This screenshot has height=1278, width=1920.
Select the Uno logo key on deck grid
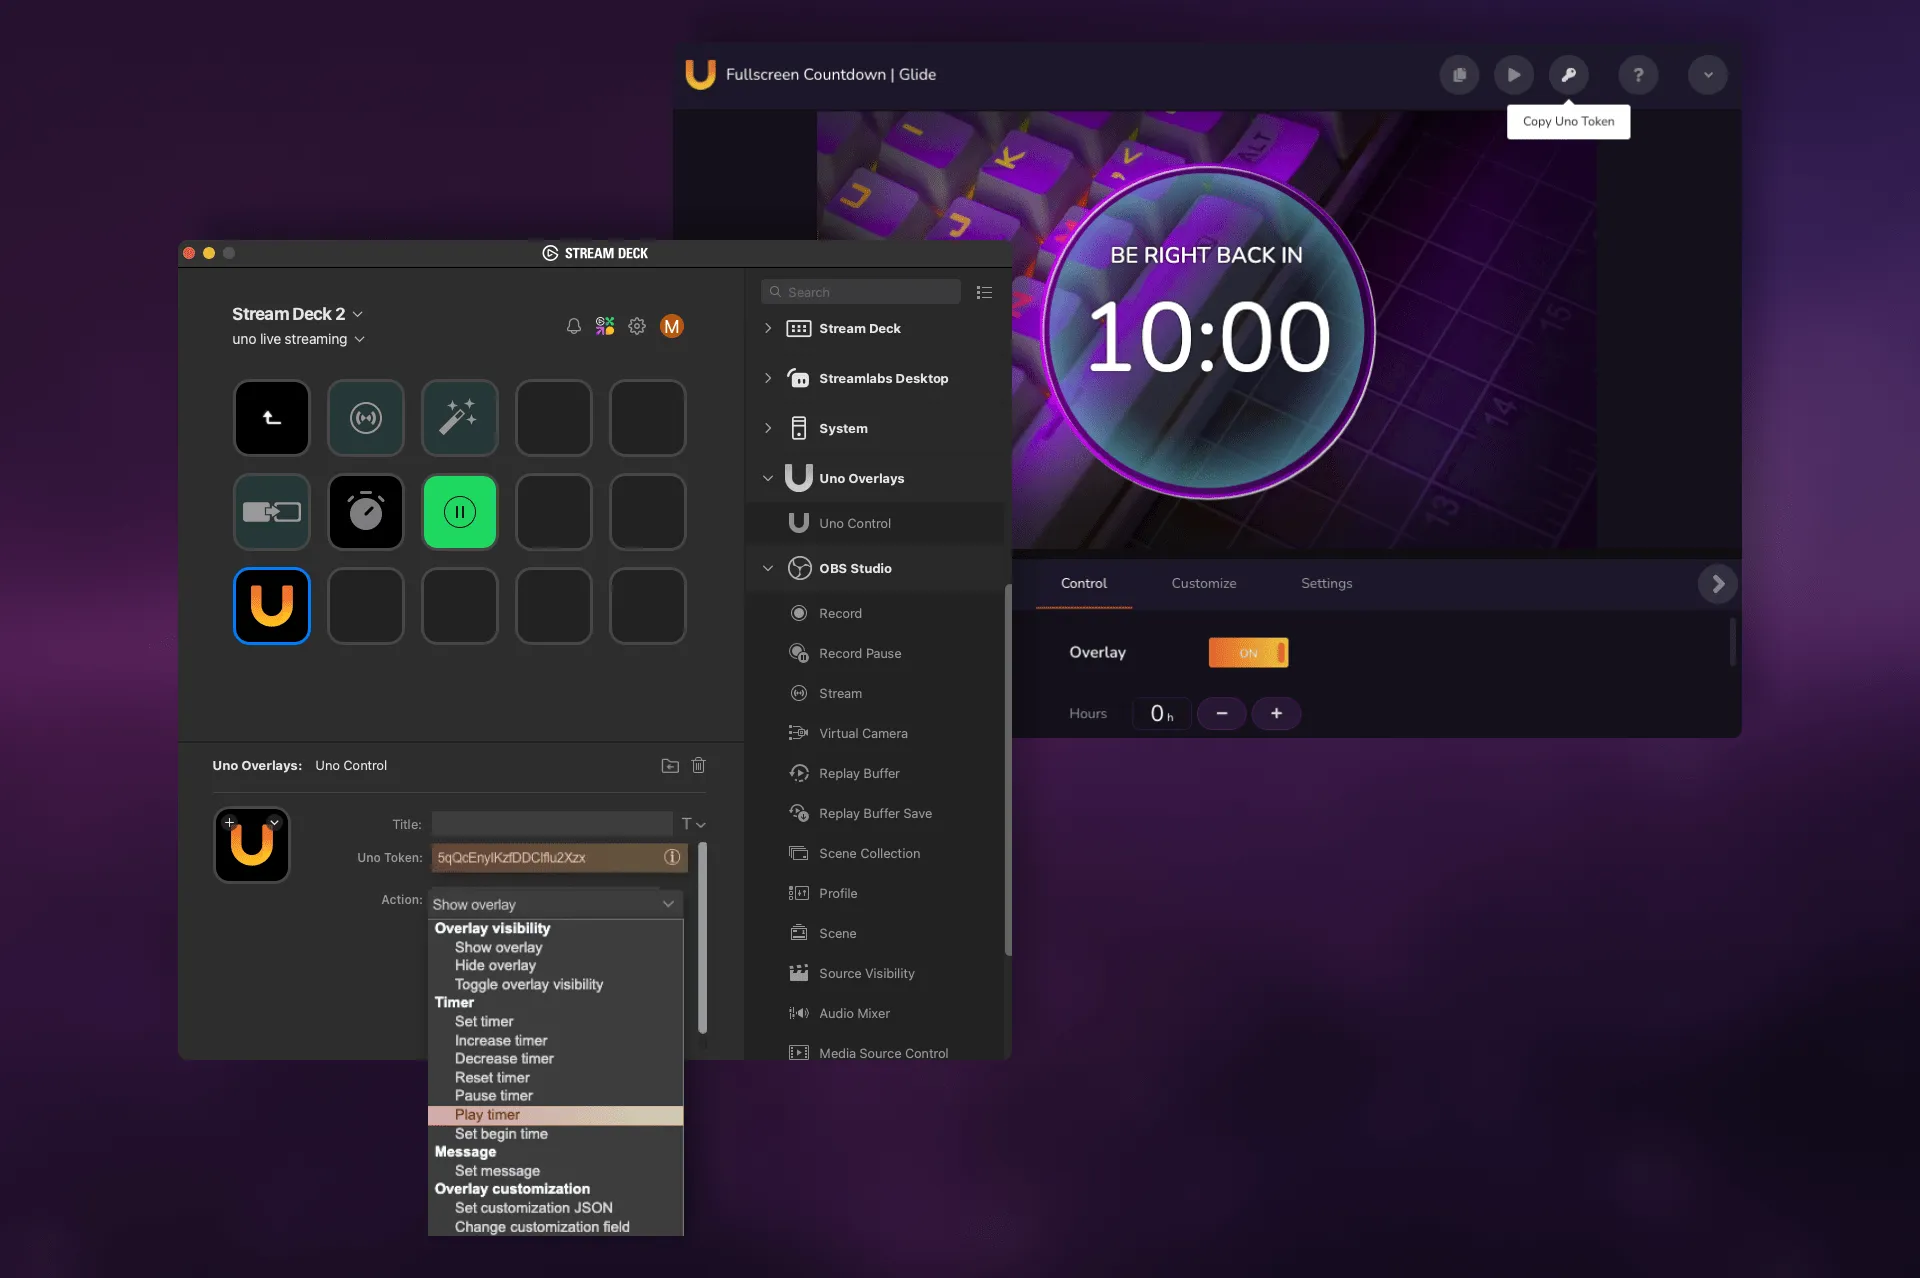(272, 606)
